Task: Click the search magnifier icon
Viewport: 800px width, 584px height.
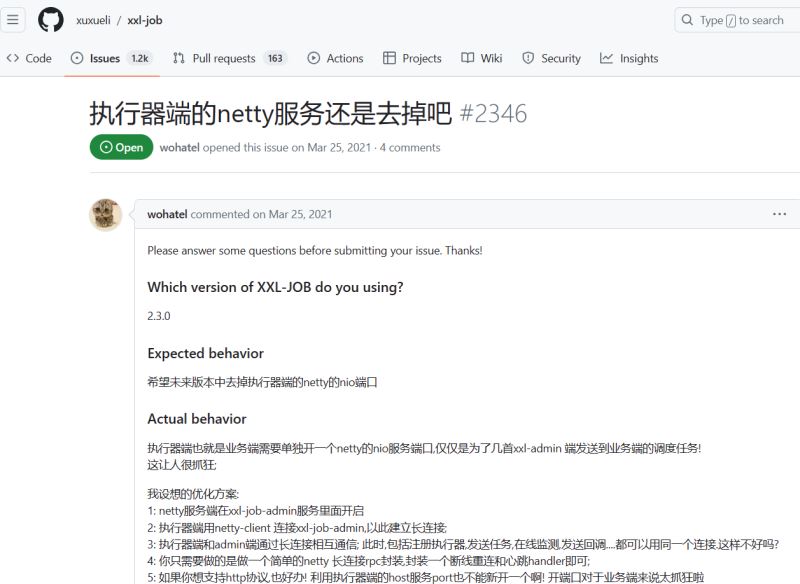Action: [687, 20]
